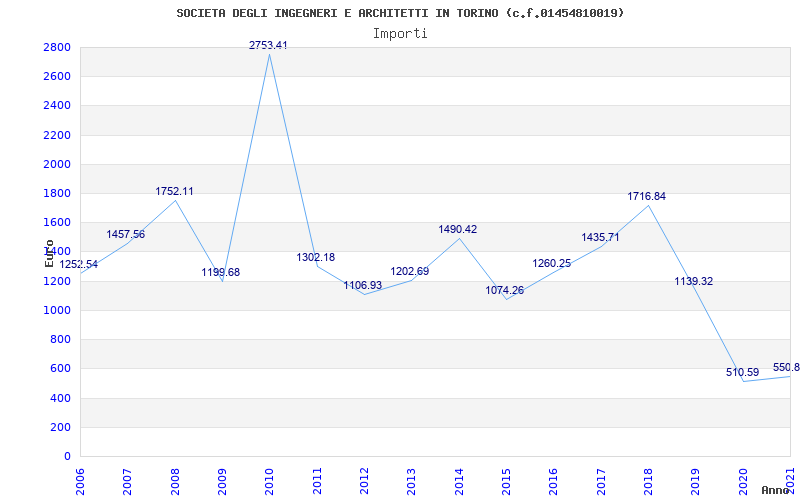Image resolution: width=800 pixels, height=500 pixels.
Task: Click the 2012 x-axis label
Action: click(x=364, y=481)
